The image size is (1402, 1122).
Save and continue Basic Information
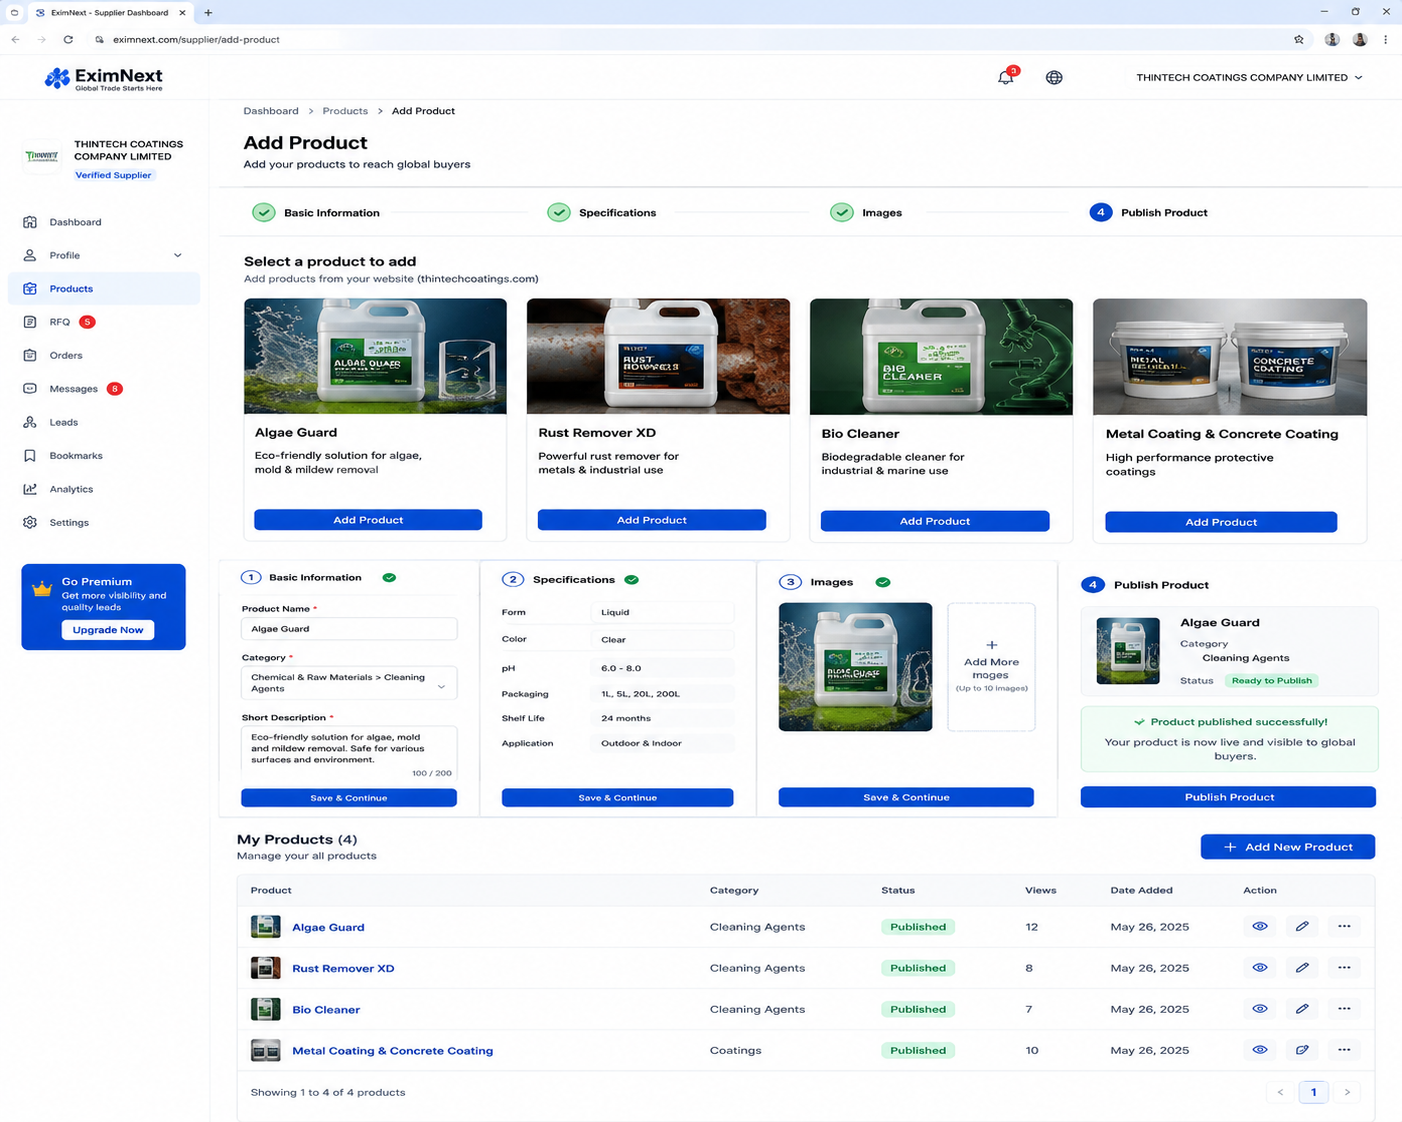(349, 798)
